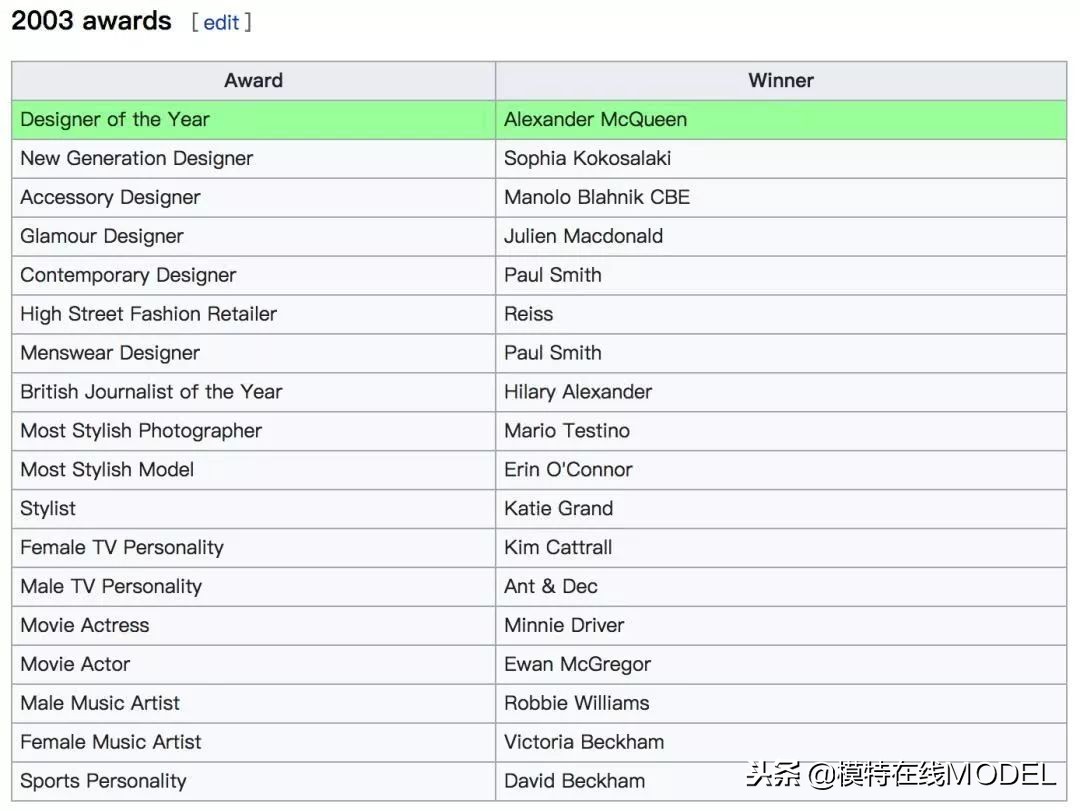The height and width of the screenshot is (811, 1080).
Task: Click the High Street Fashion Retailer row
Action: coord(148,314)
